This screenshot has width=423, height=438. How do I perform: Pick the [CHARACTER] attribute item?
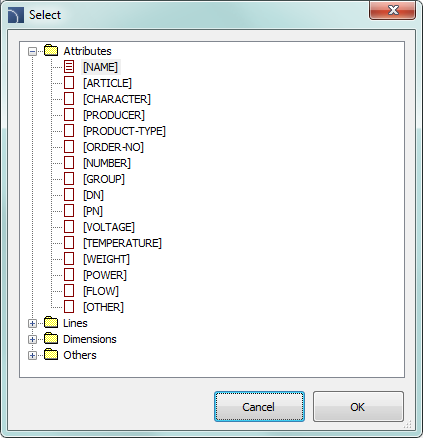pos(117,99)
